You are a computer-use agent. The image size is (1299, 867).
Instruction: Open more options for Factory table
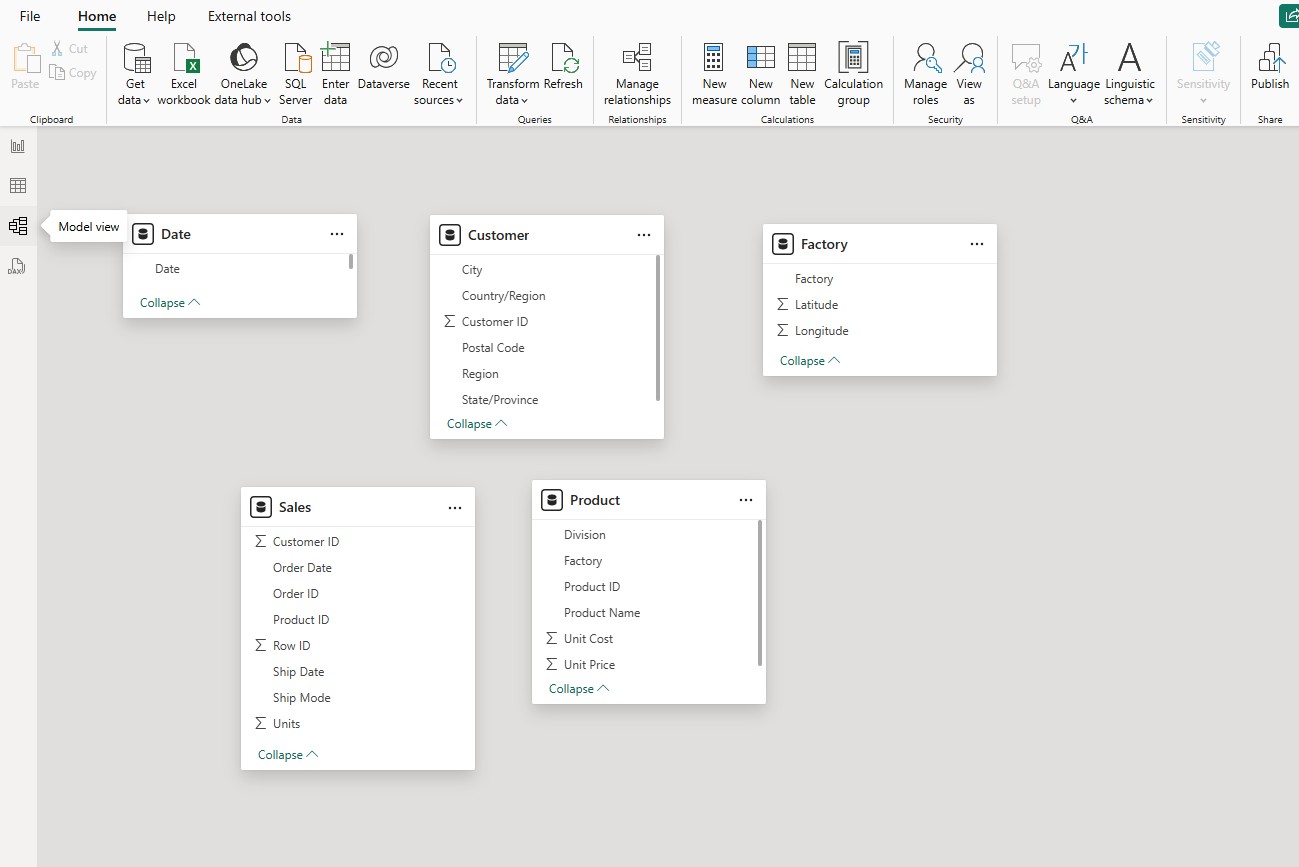click(x=977, y=244)
